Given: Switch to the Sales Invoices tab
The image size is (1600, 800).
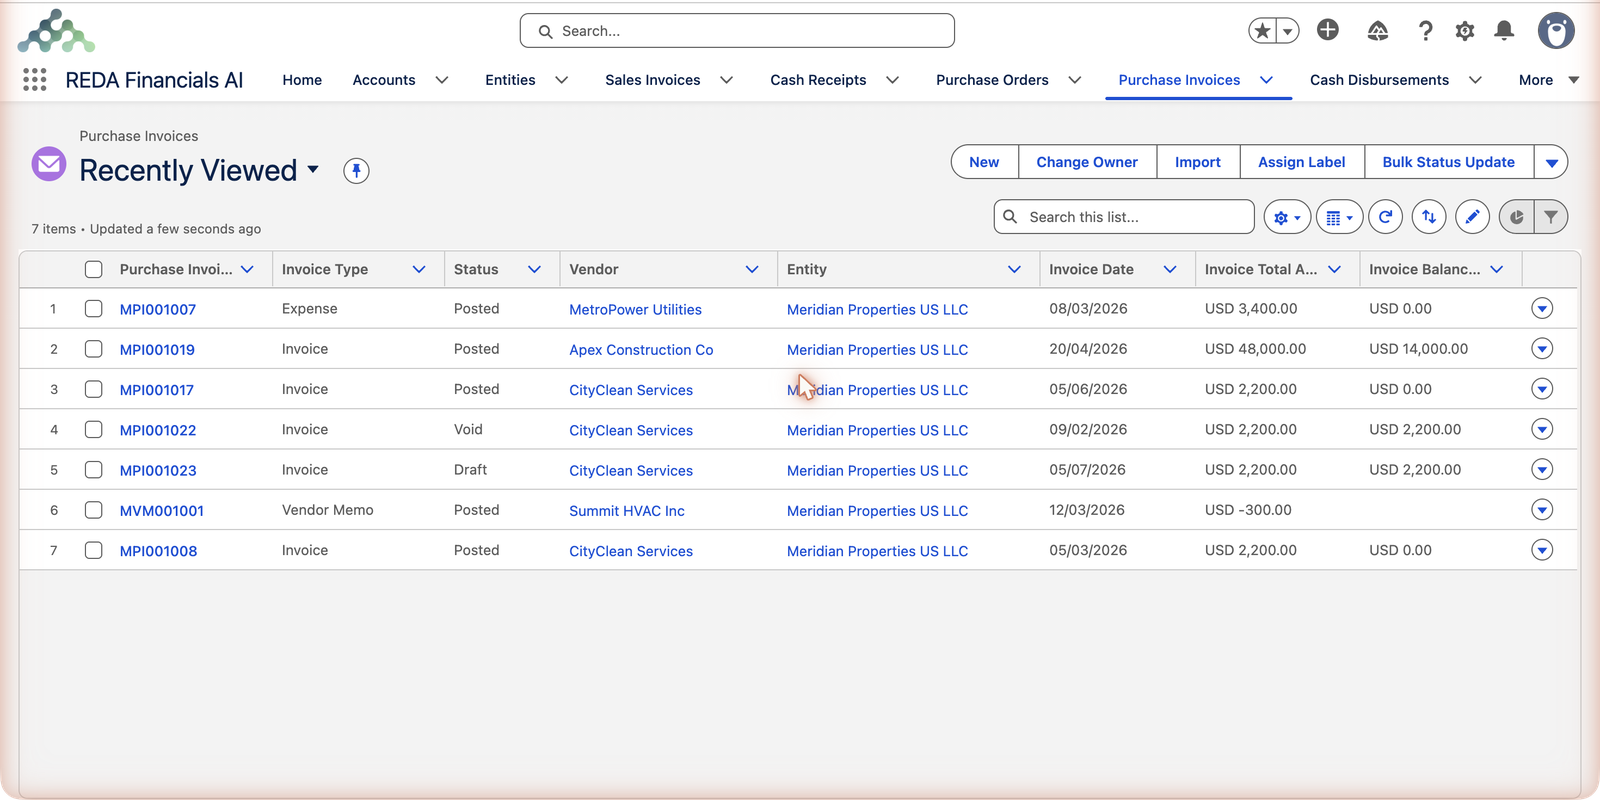Looking at the screenshot, I should point(653,80).
